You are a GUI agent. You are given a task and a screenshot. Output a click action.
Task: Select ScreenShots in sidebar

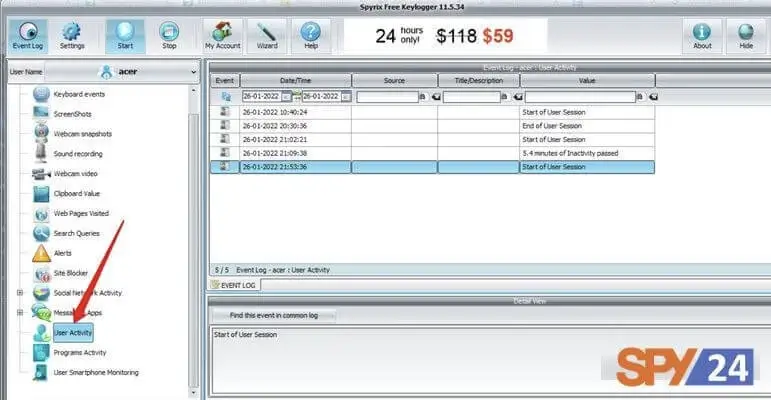click(72, 114)
